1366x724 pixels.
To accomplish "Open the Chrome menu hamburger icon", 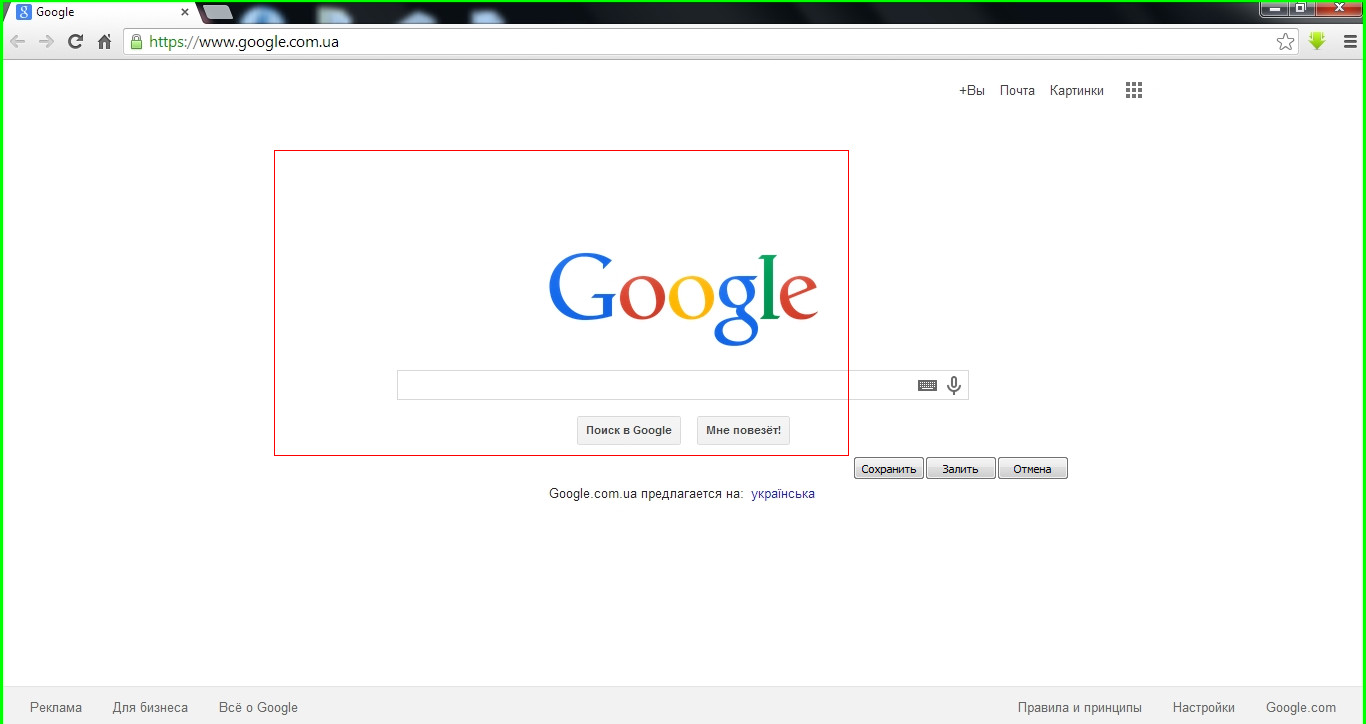I will (1350, 42).
